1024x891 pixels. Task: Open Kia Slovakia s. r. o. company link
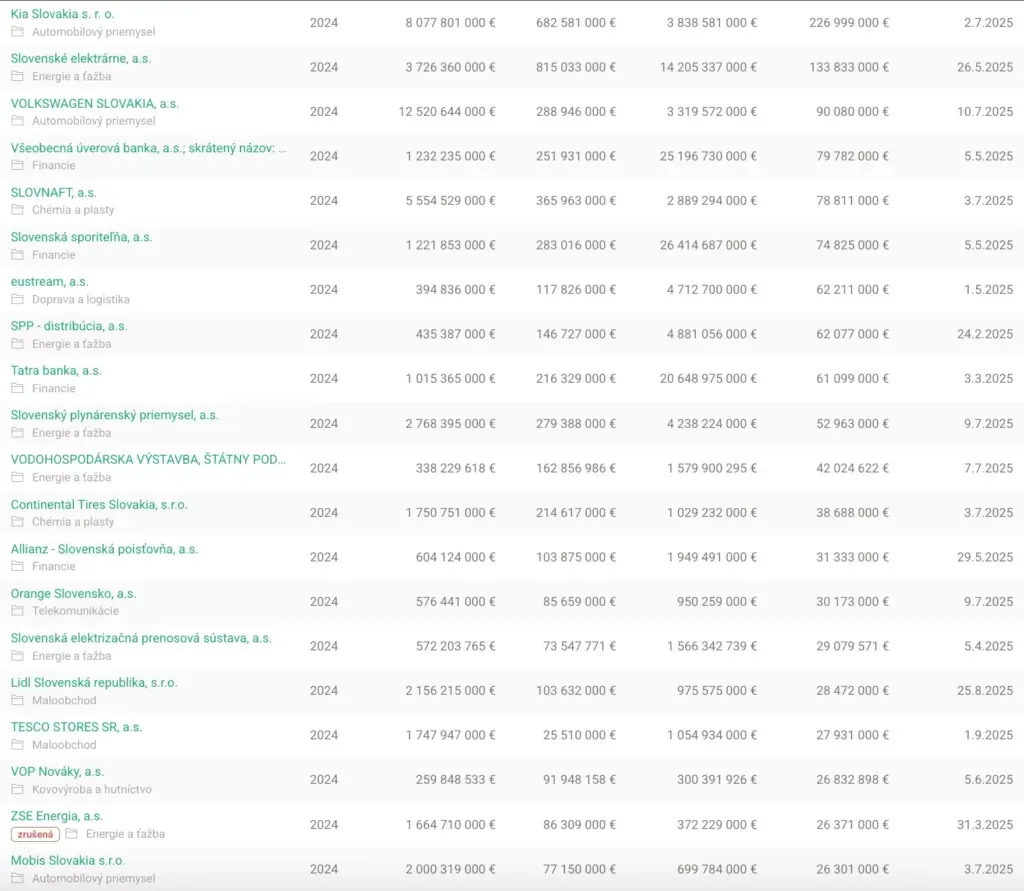62,14
